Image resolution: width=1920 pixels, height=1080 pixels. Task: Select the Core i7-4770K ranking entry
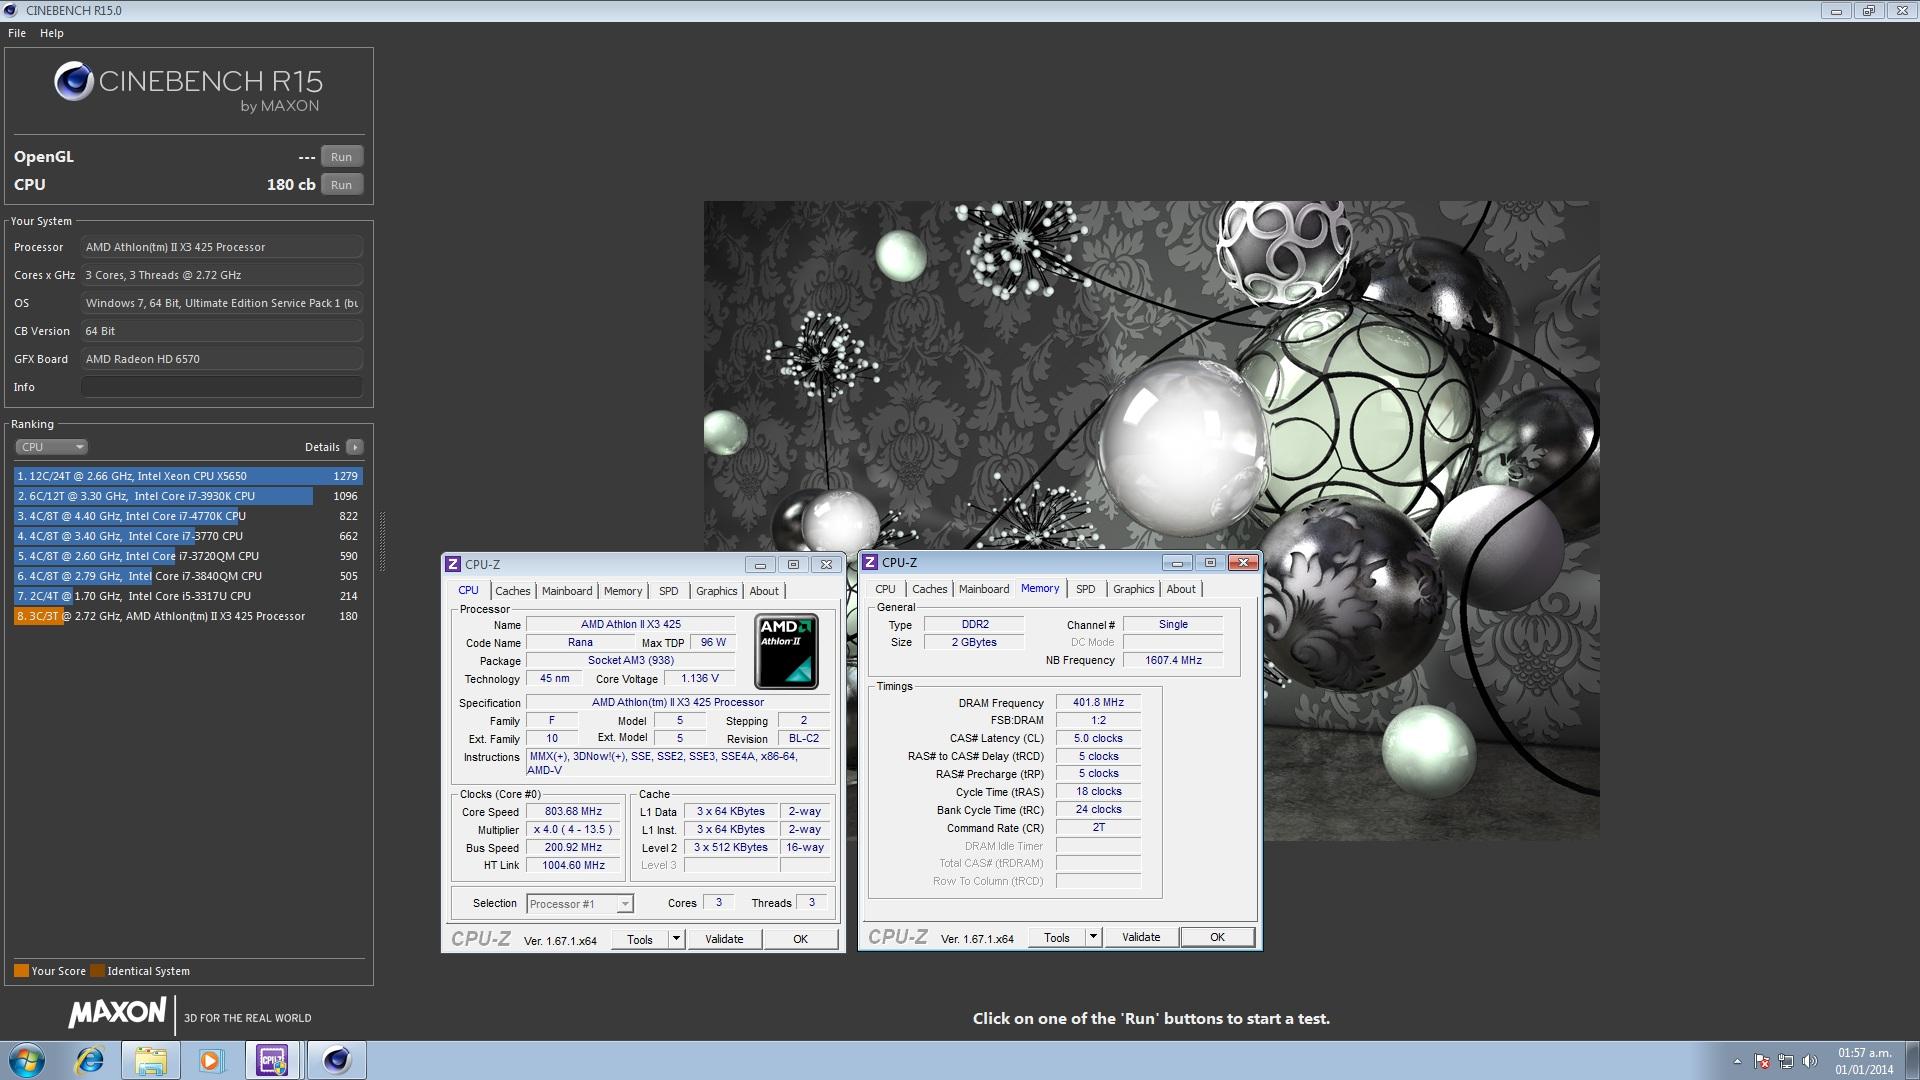tap(188, 516)
